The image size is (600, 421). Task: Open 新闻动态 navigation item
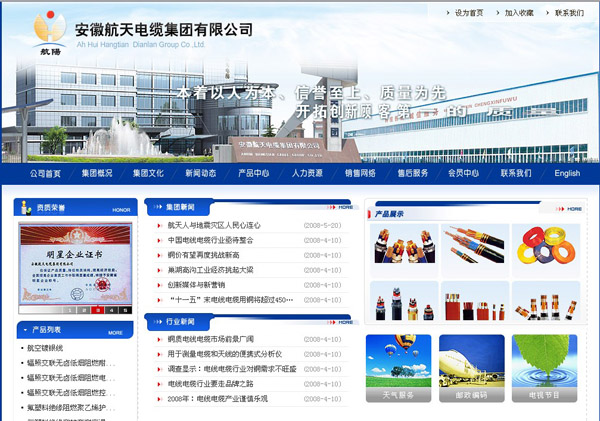(x=201, y=173)
